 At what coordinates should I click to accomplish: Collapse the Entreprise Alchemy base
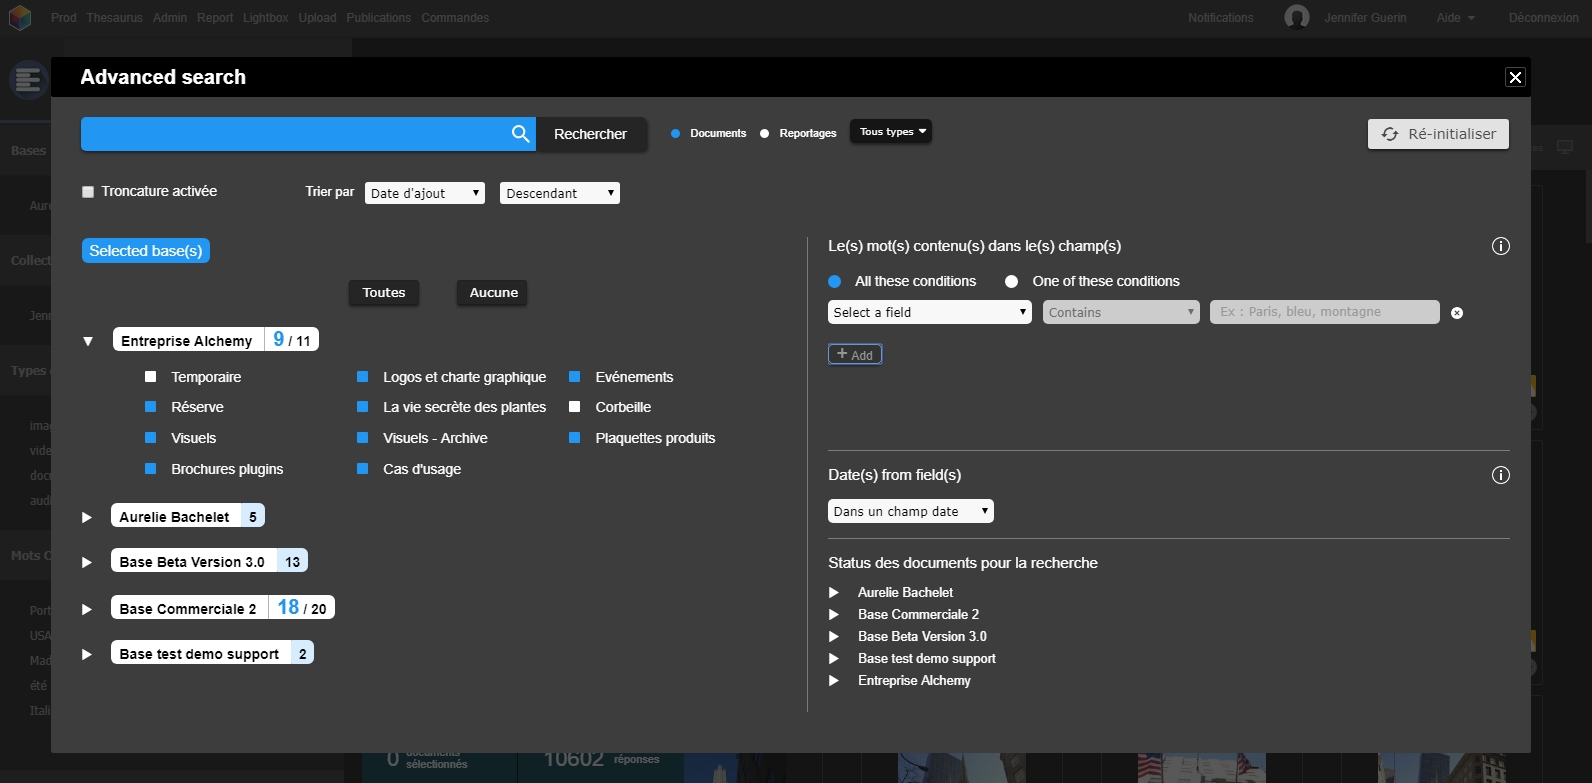(x=88, y=341)
